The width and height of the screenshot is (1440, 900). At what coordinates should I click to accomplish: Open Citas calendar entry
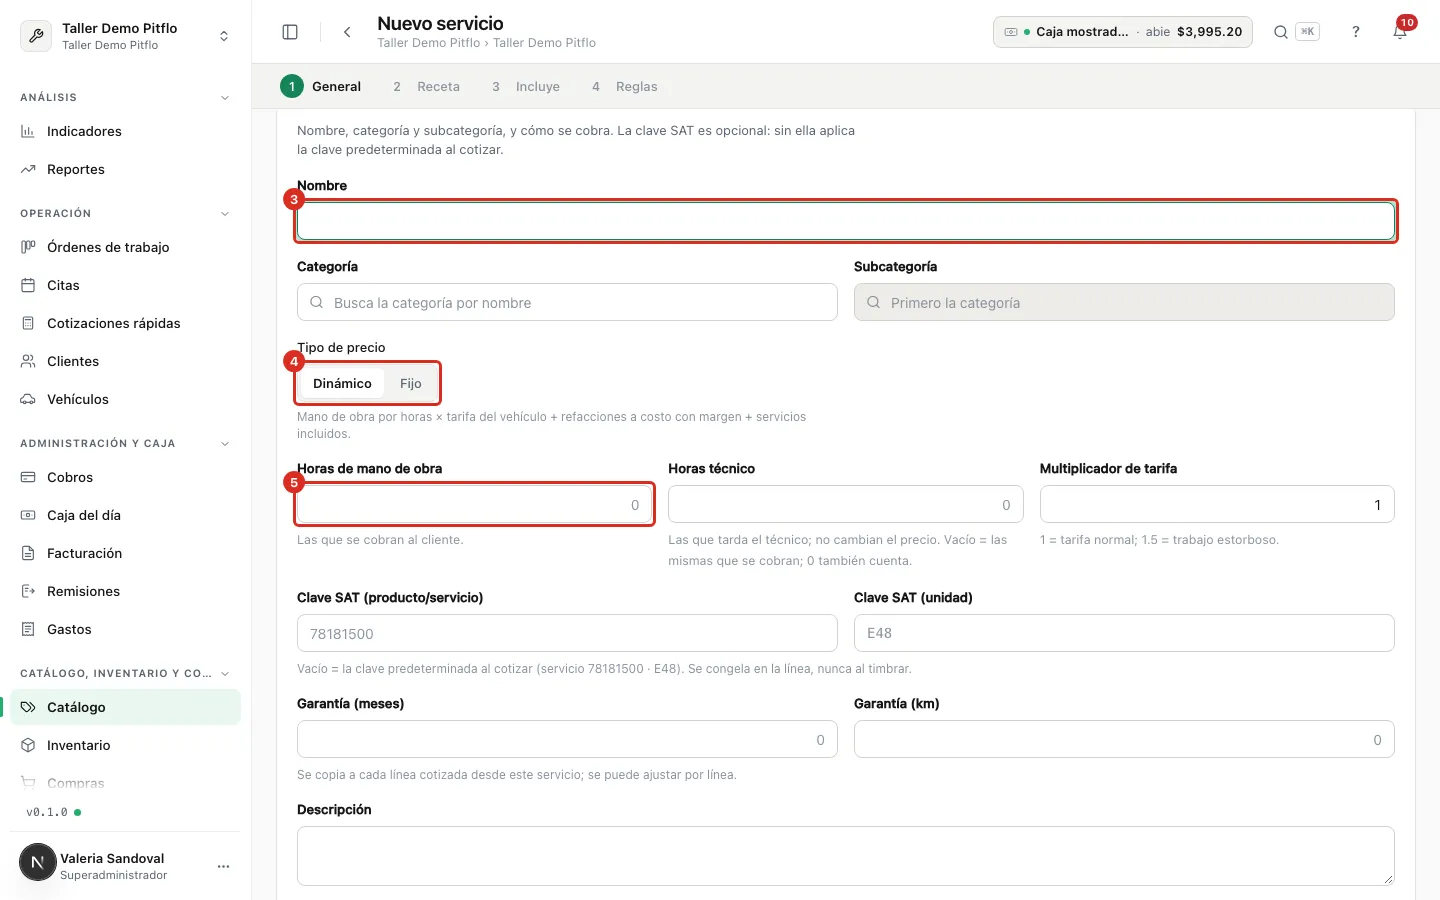pyautogui.click(x=125, y=285)
